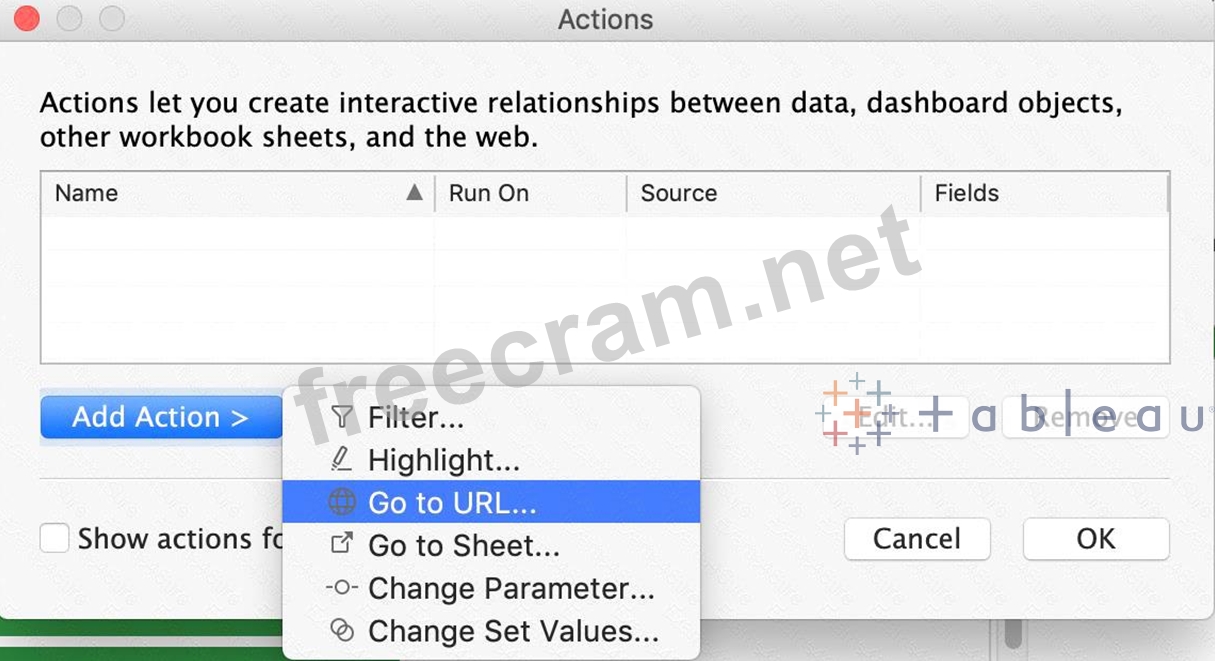Image resolution: width=1215 pixels, height=661 pixels.
Task: Open the Add Action dropdown button
Action: tap(160, 417)
